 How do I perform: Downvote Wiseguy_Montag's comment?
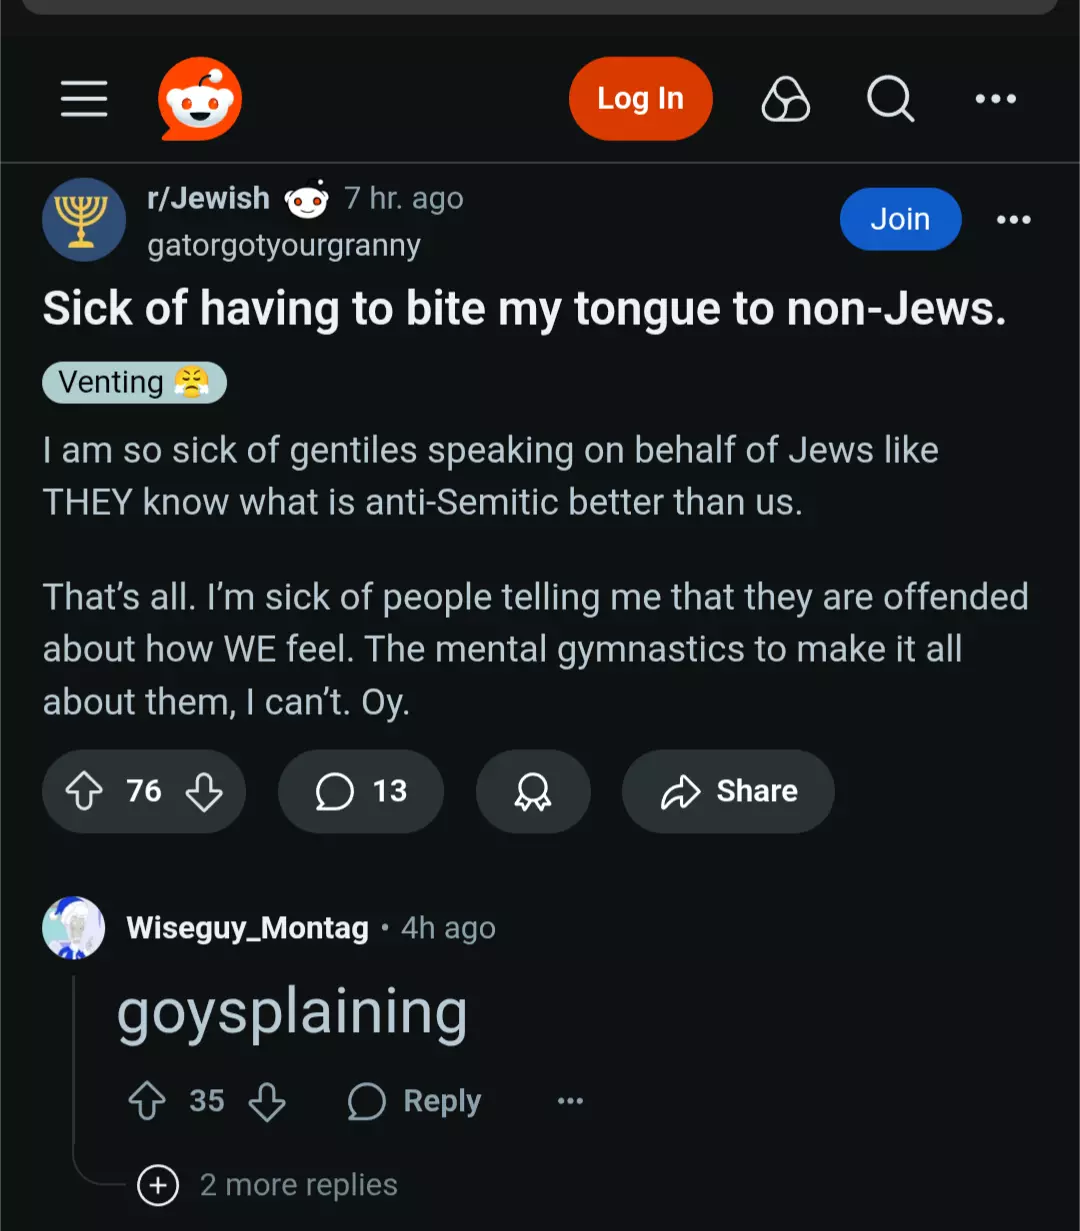click(x=267, y=1102)
